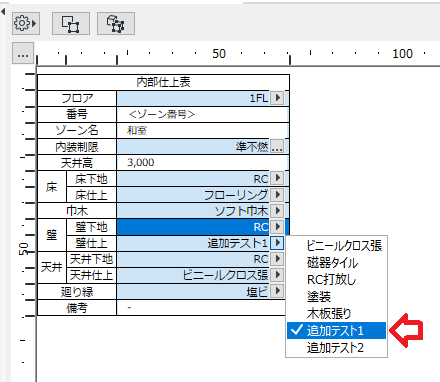Click the 備考 value field with dash
This screenshot has width=440, height=382.
201,307
